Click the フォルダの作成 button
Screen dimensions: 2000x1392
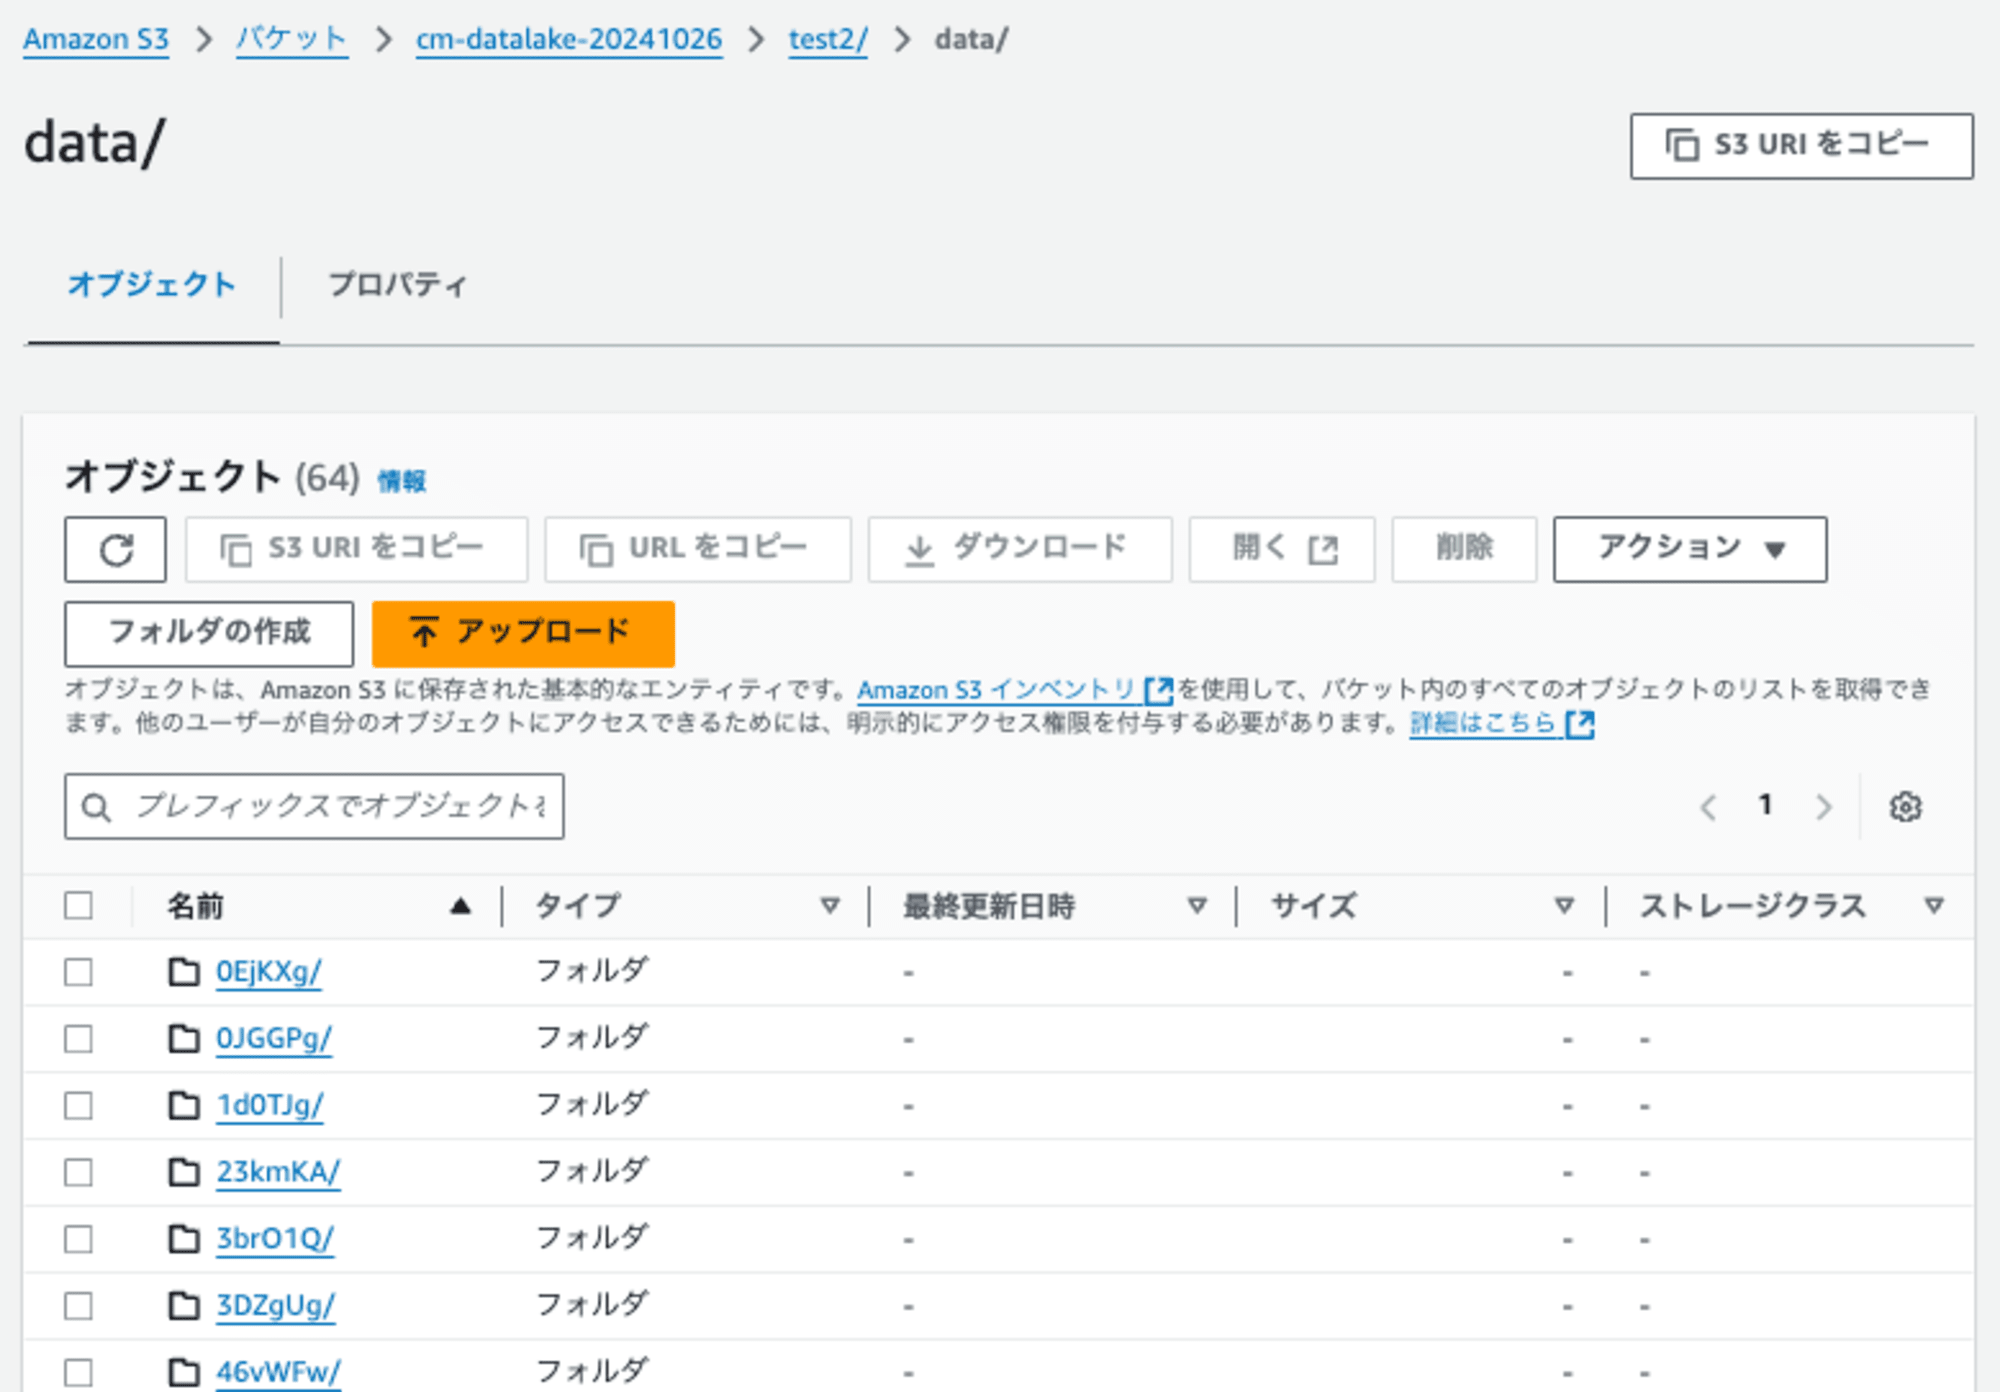point(209,633)
